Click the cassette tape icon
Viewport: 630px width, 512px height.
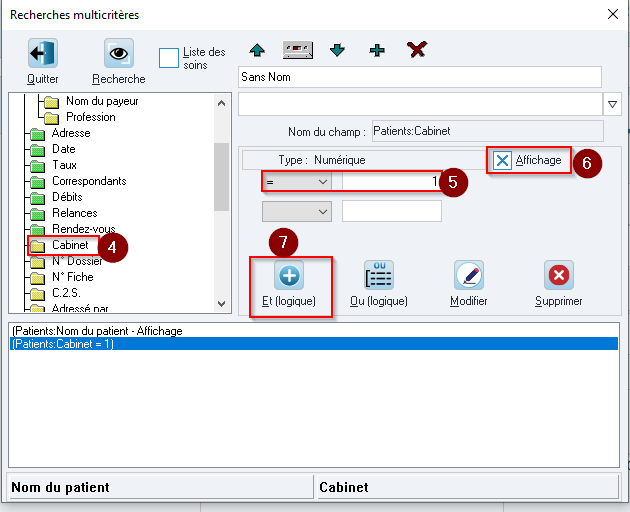pyautogui.click(x=298, y=50)
